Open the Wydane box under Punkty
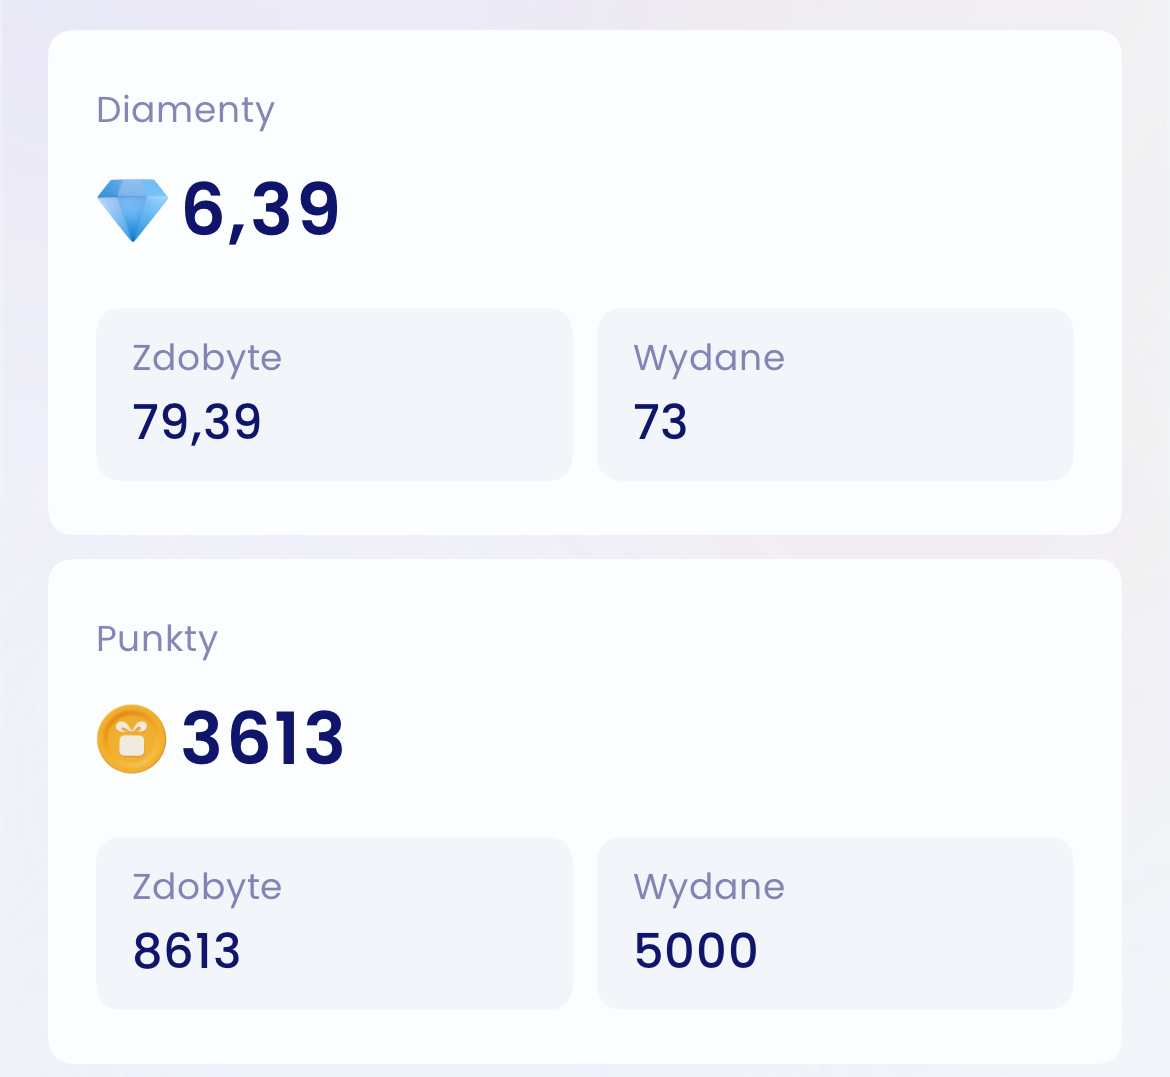This screenshot has width=1170, height=1077. coord(836,923)
